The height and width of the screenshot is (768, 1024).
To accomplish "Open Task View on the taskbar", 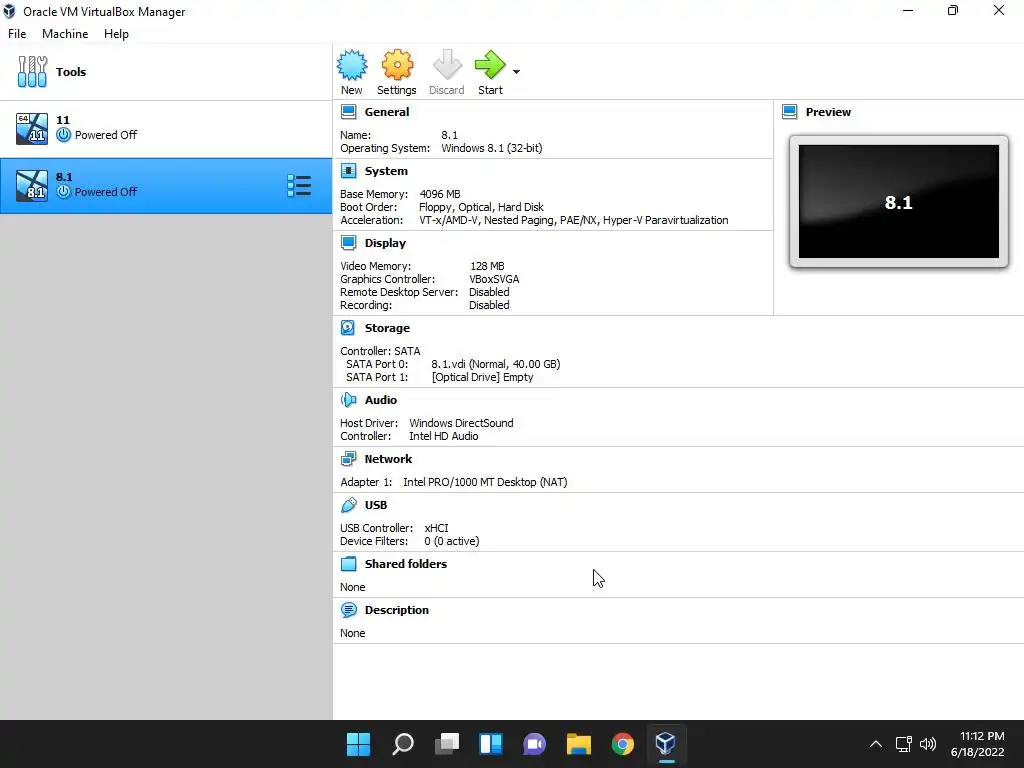I will click(x=447, y=744).
